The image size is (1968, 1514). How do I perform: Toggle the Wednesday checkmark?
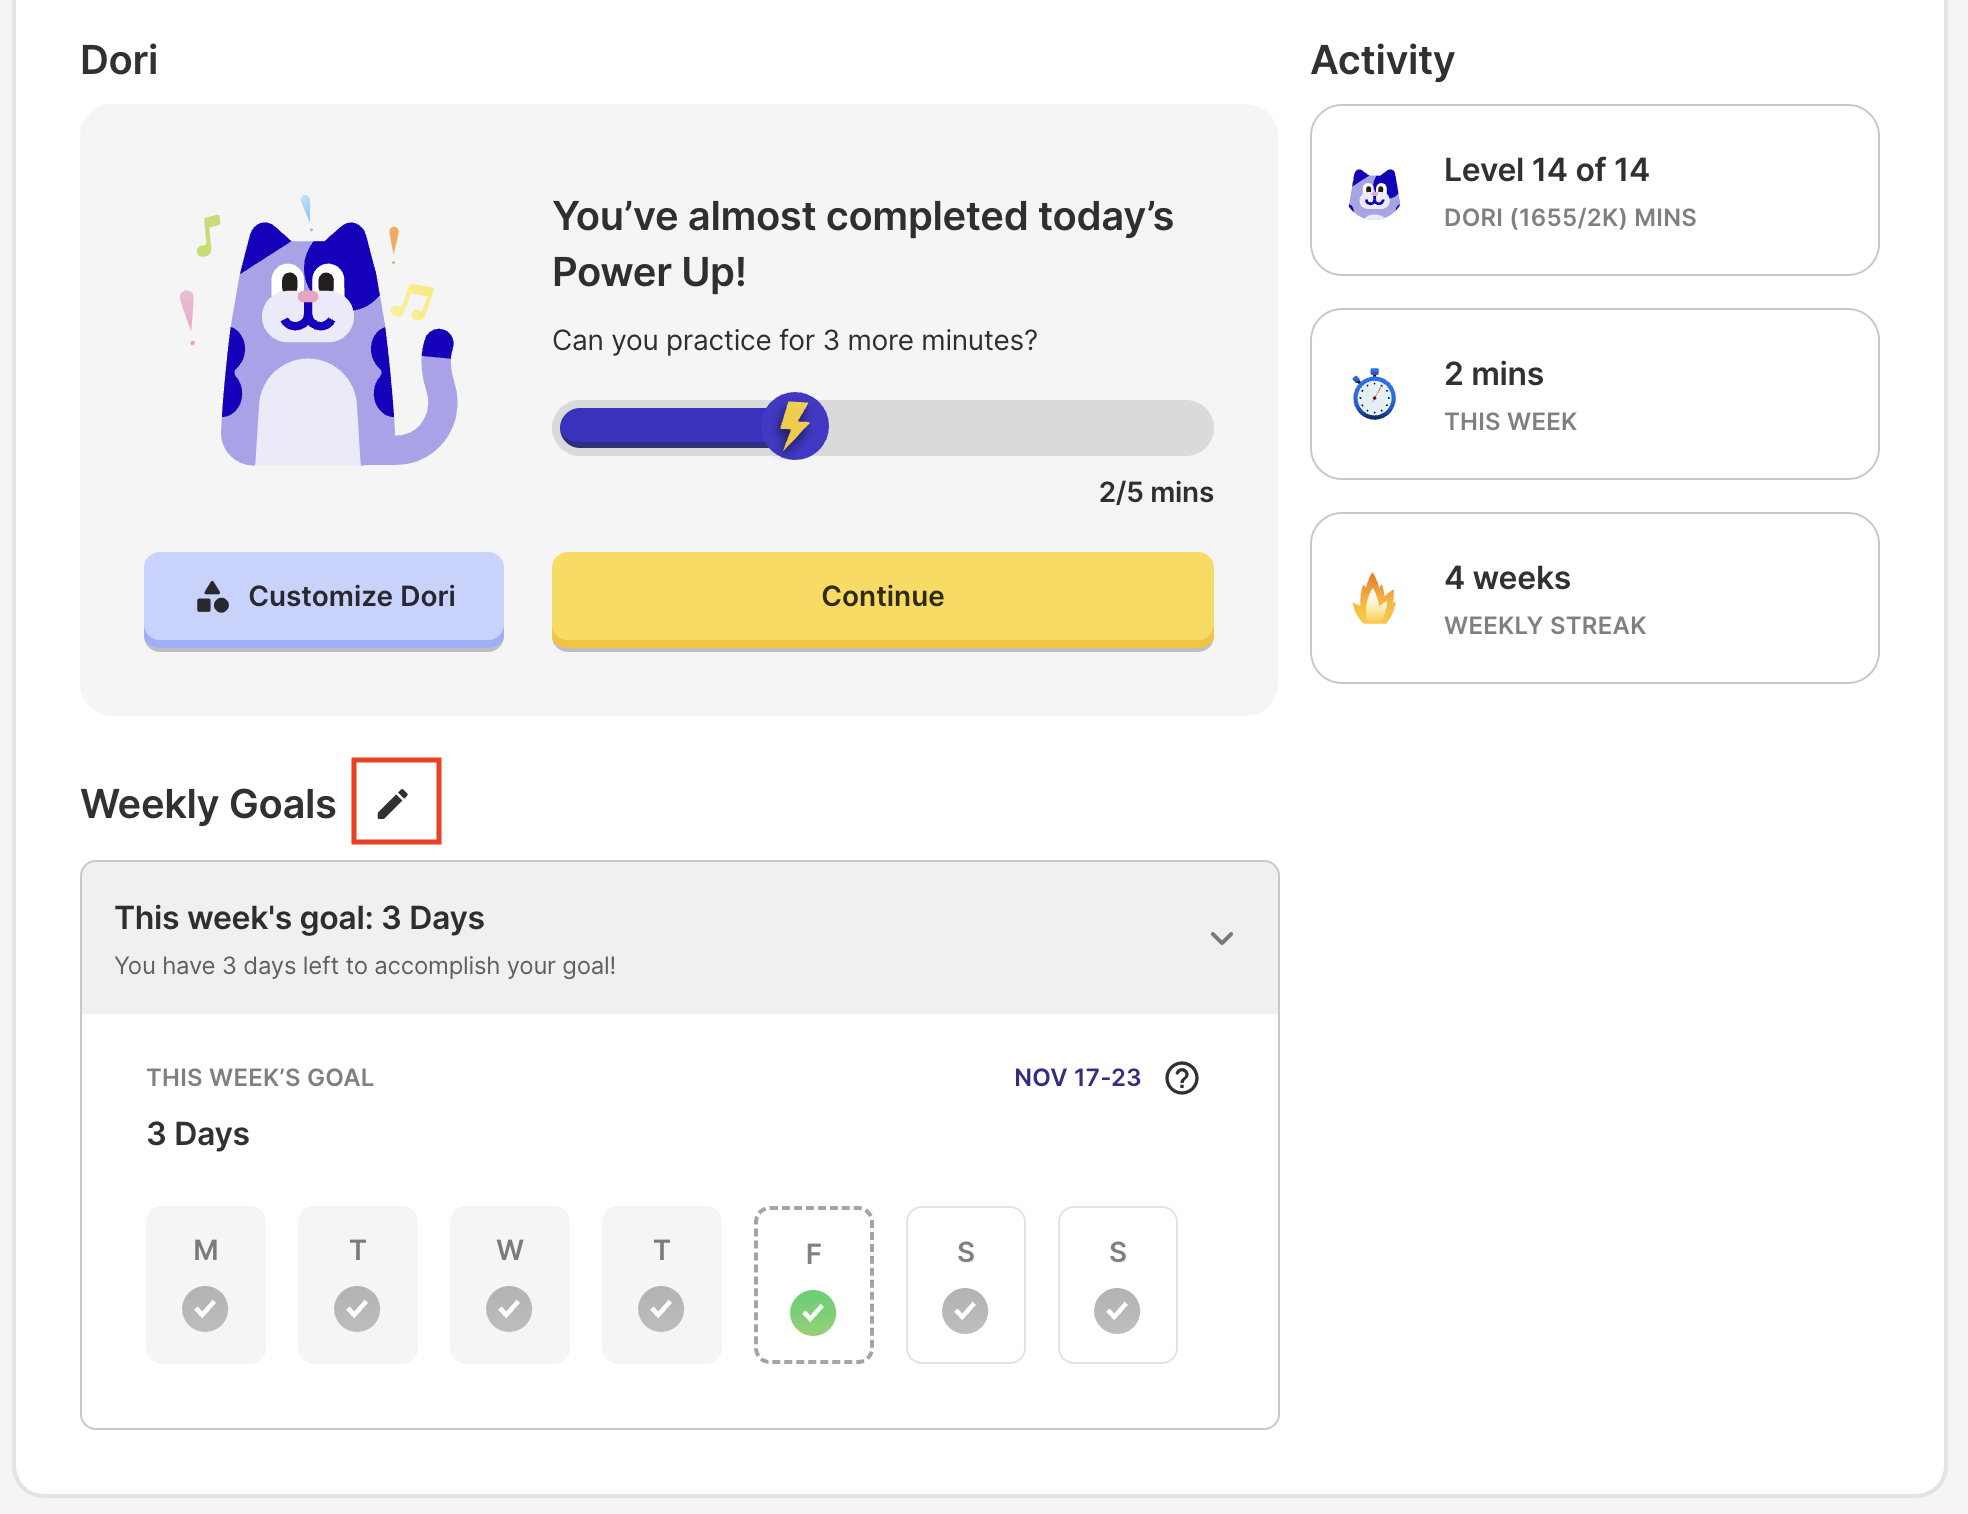tap(509, 1309)
